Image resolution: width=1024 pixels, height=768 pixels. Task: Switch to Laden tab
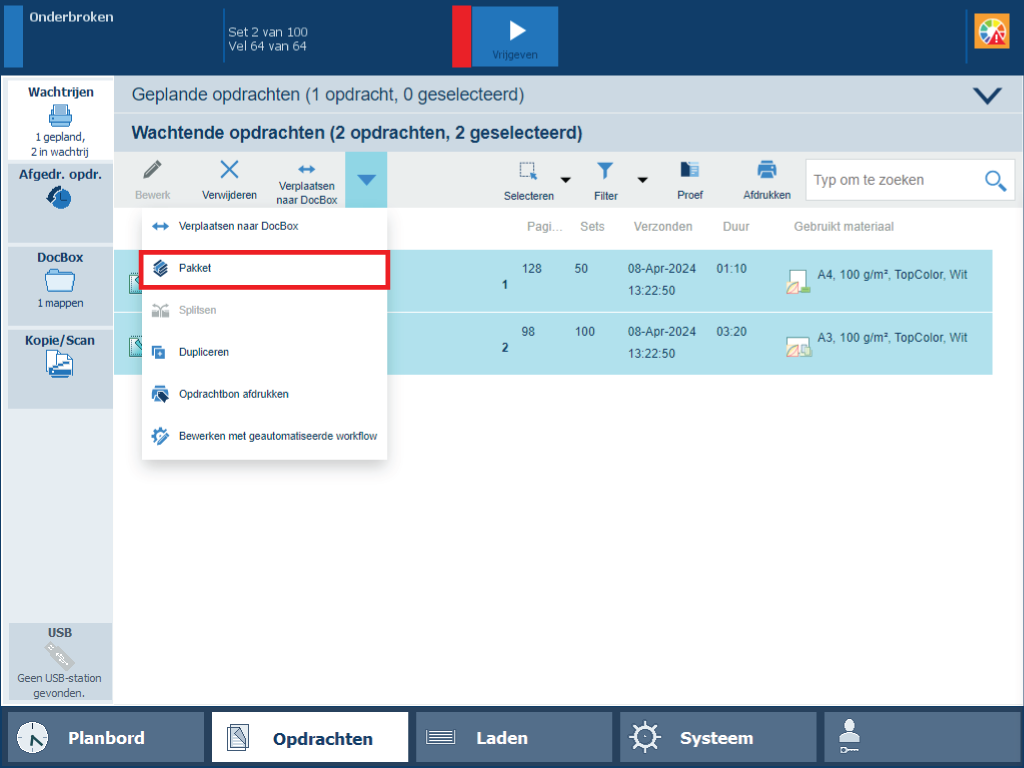click(x=514, y=737)
